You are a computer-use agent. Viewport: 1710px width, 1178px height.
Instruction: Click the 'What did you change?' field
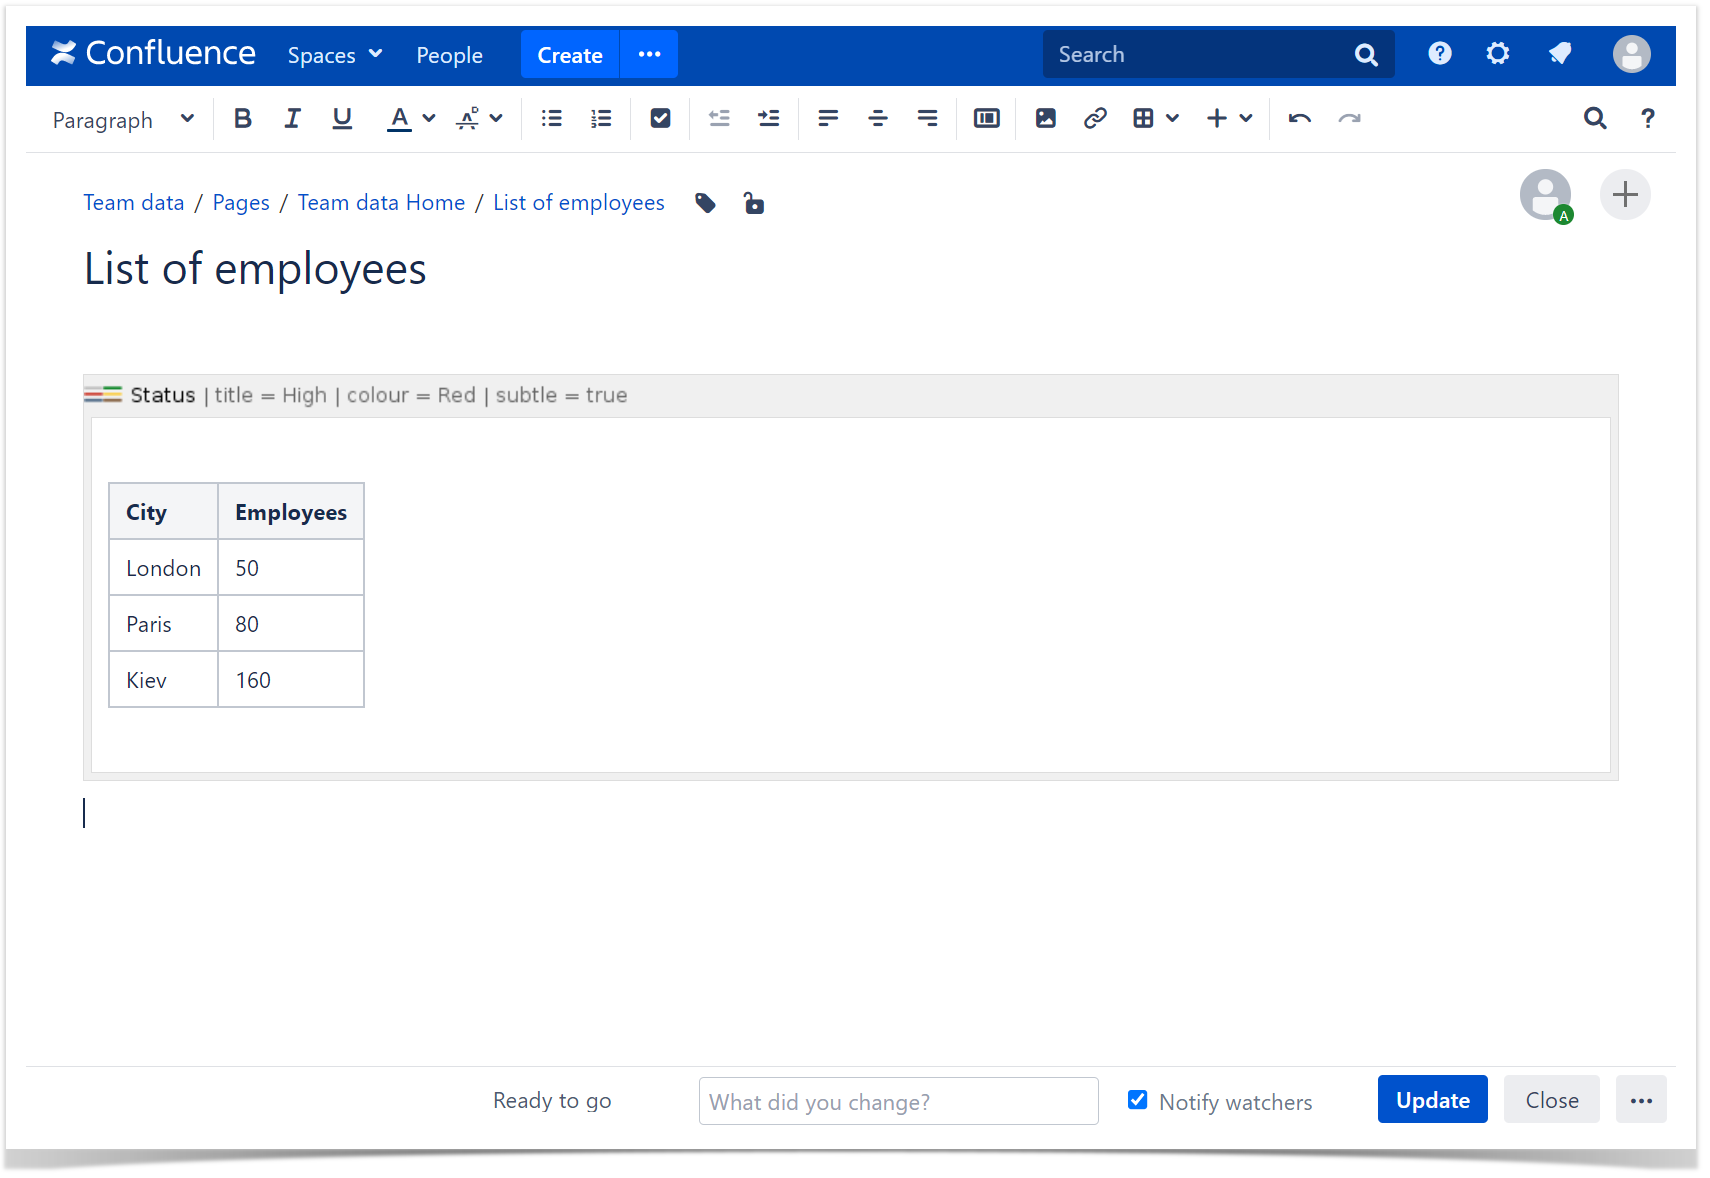898,1101
